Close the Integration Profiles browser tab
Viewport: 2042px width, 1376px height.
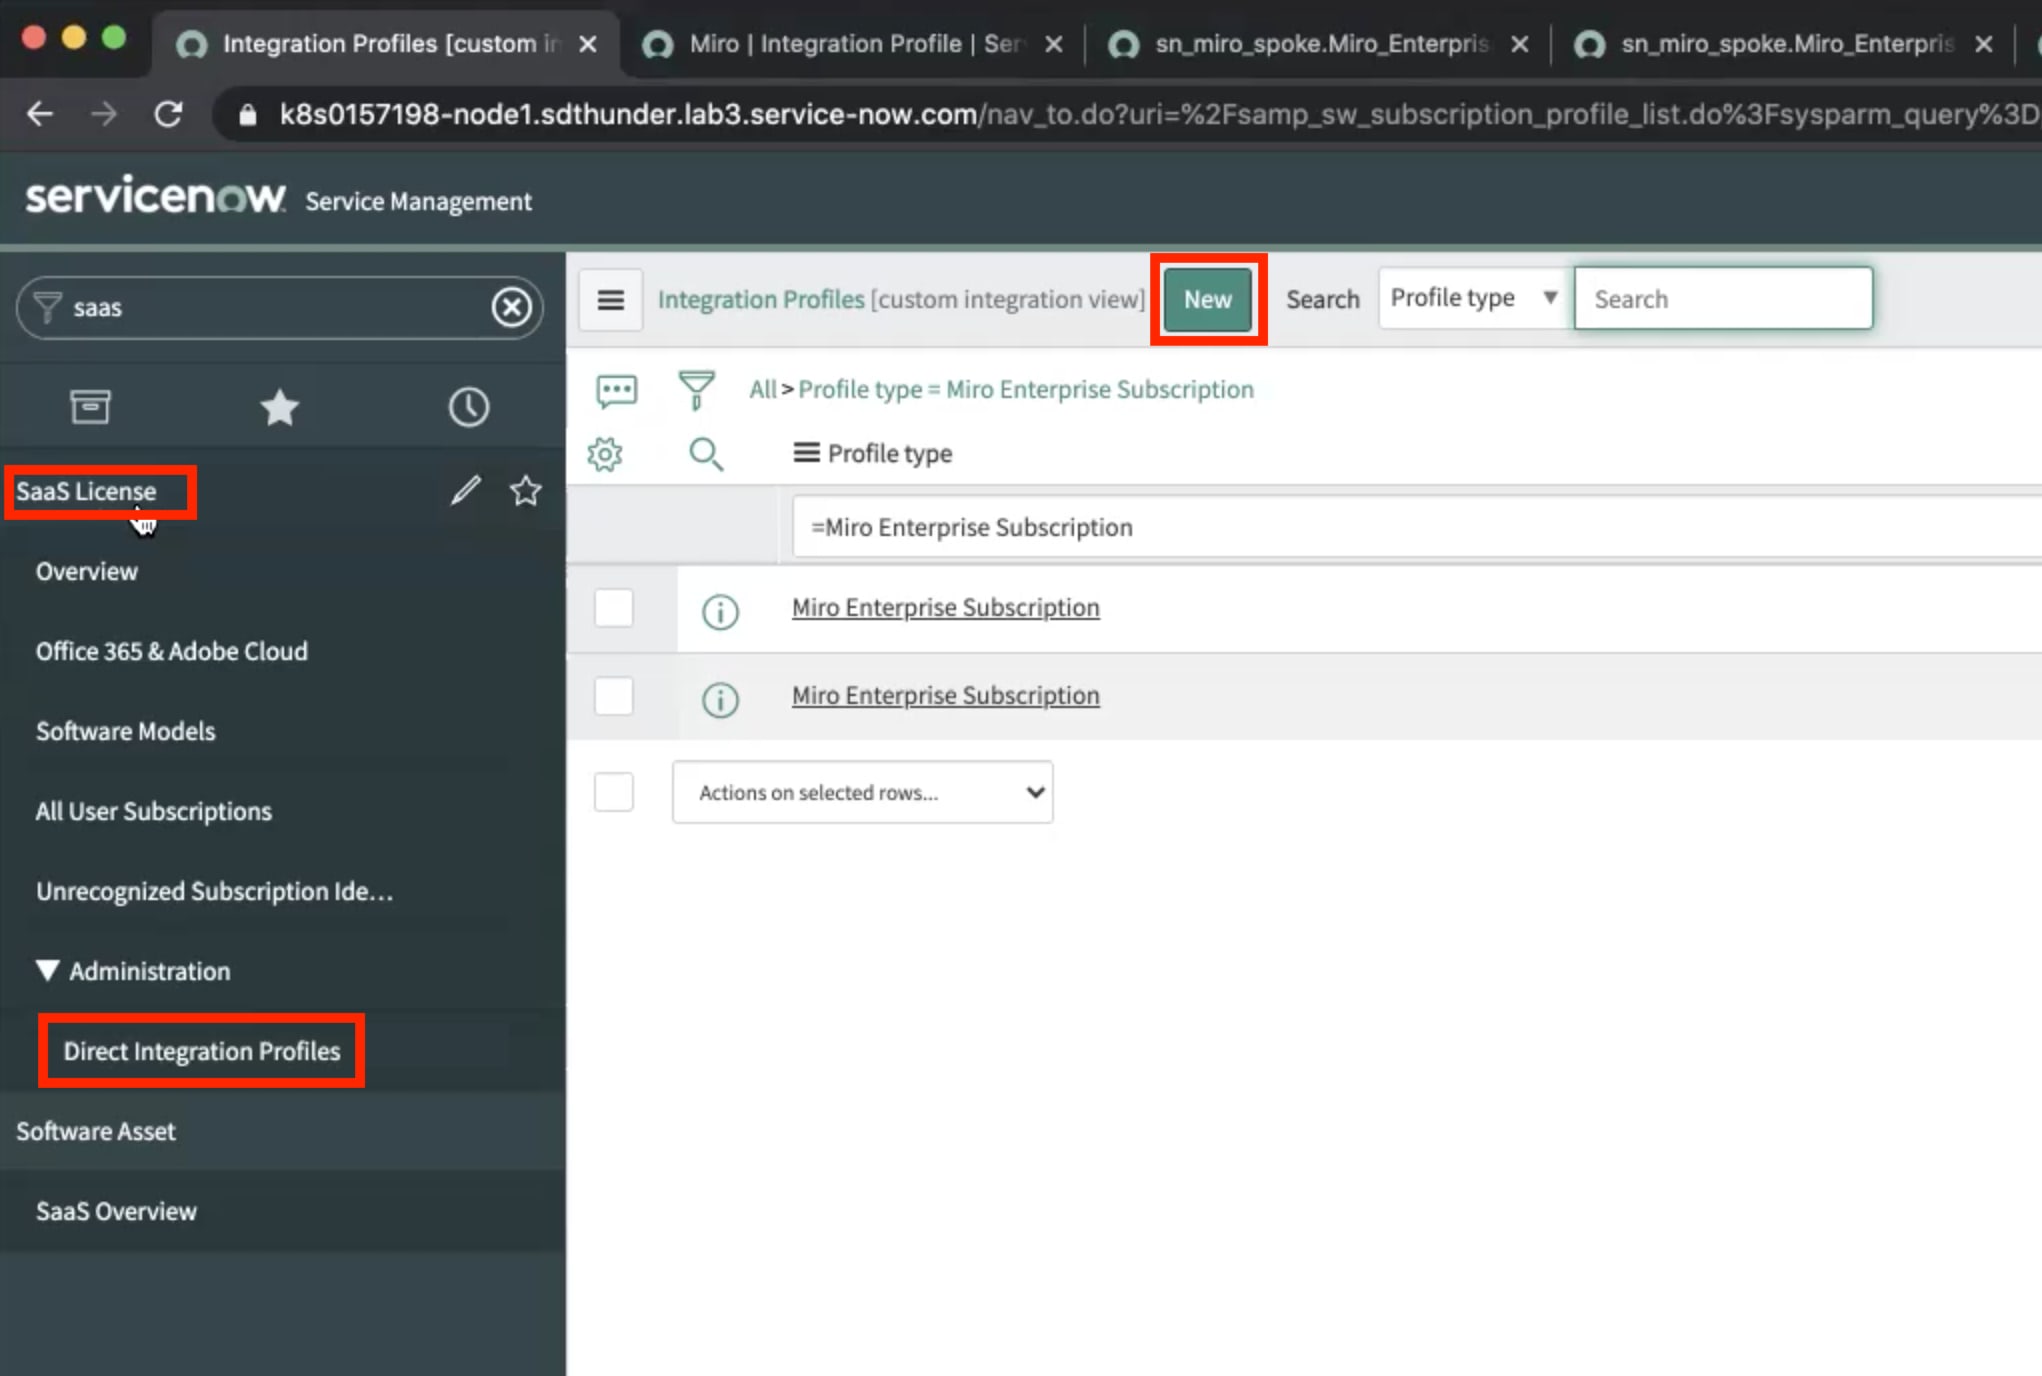(x=588, y=44)
